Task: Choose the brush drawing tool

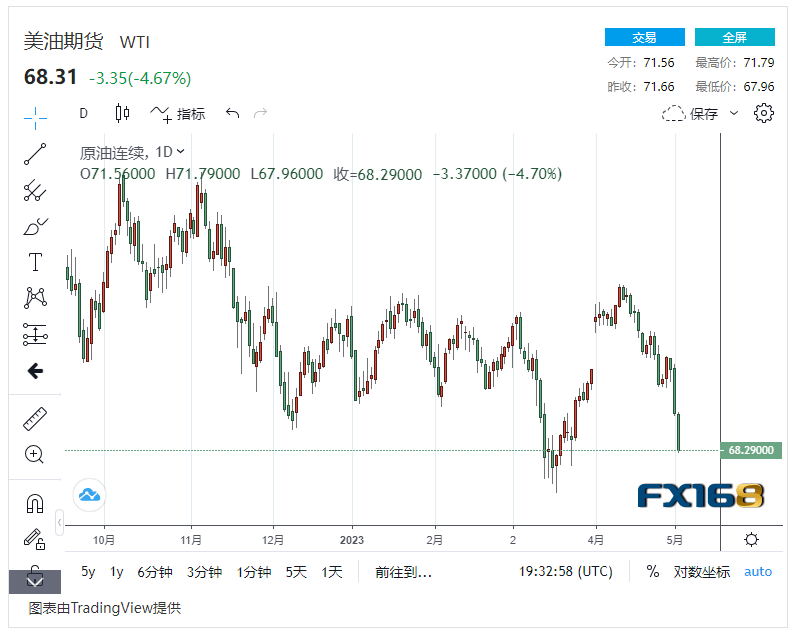Action: tap(35, 227)
